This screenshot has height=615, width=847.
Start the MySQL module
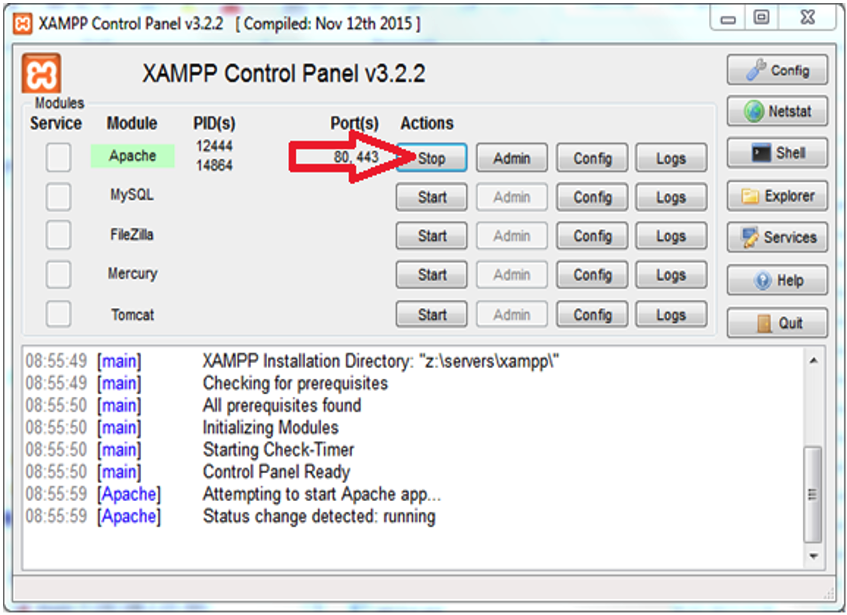click(x=432, y=197)
